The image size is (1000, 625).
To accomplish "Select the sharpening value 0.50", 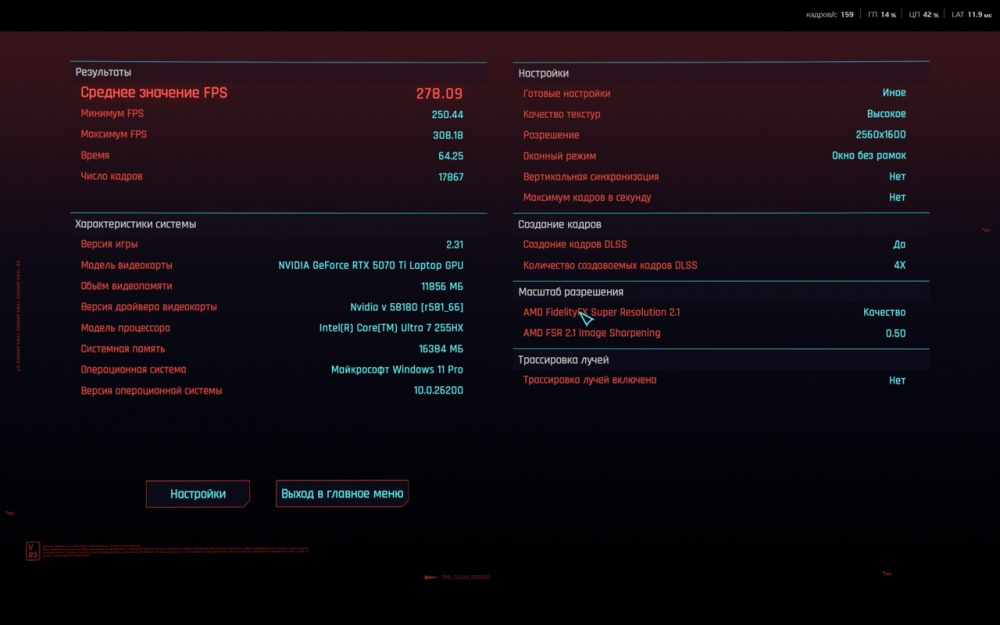I will [895, 334].
